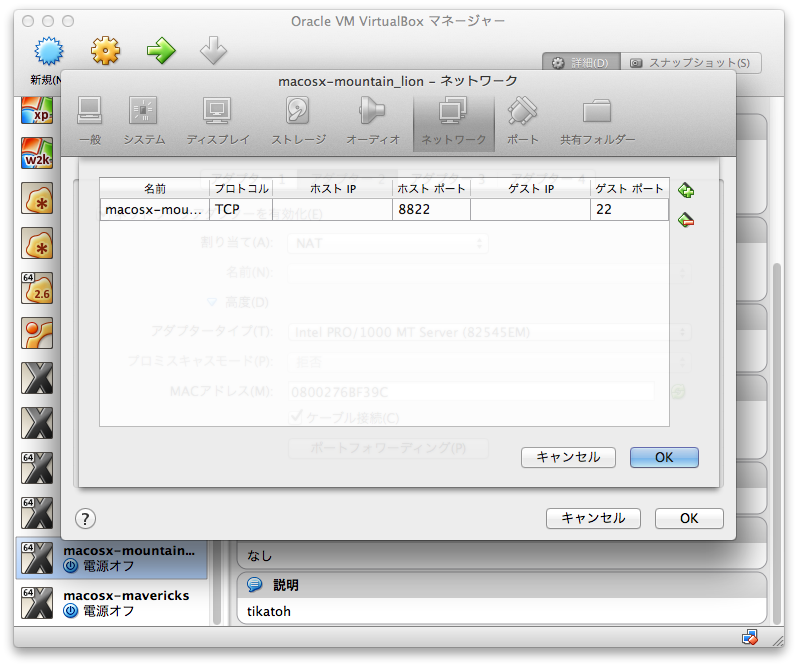This screenshot has height=667, width=798.
Task: Click the help question mark button
Action: click(x=86, y=518)
